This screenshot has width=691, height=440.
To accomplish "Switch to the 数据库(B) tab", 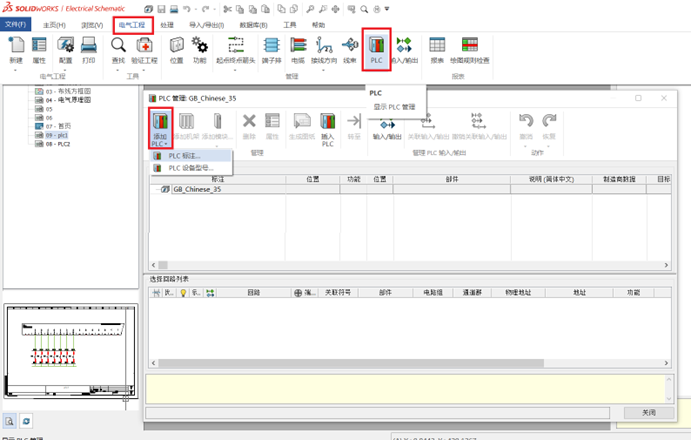I will (x=253, y=25).
